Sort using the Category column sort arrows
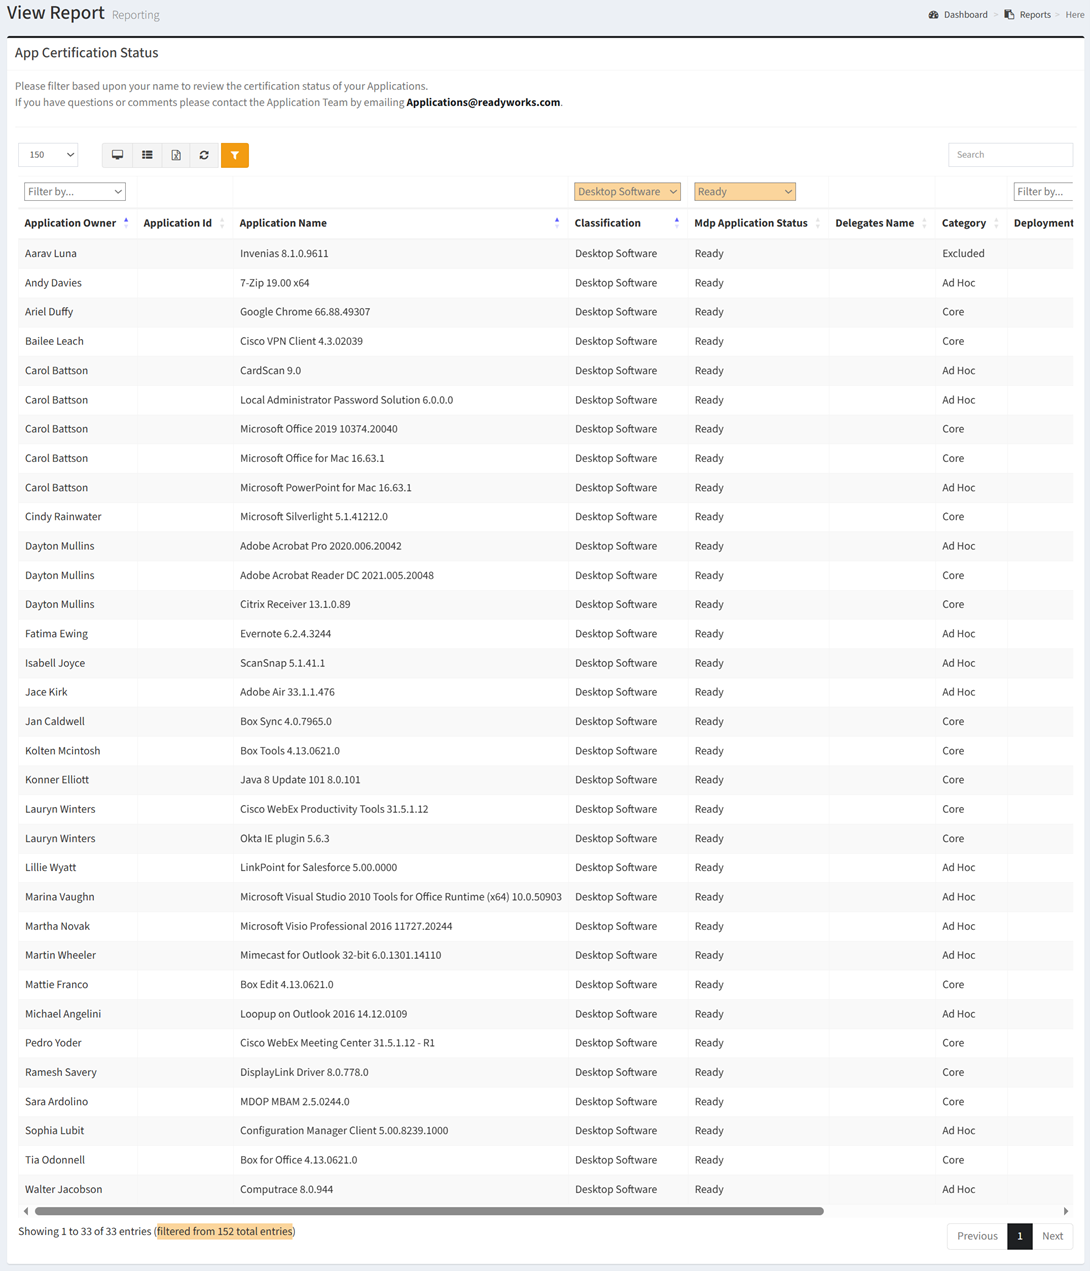 pyautogui.click(x=996, y=223)
